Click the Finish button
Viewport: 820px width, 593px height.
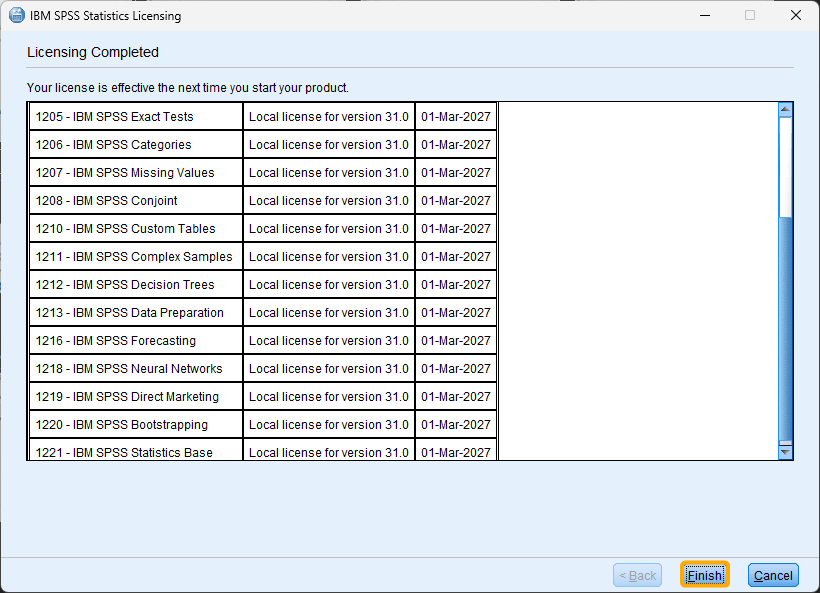(x=704, y=575)
